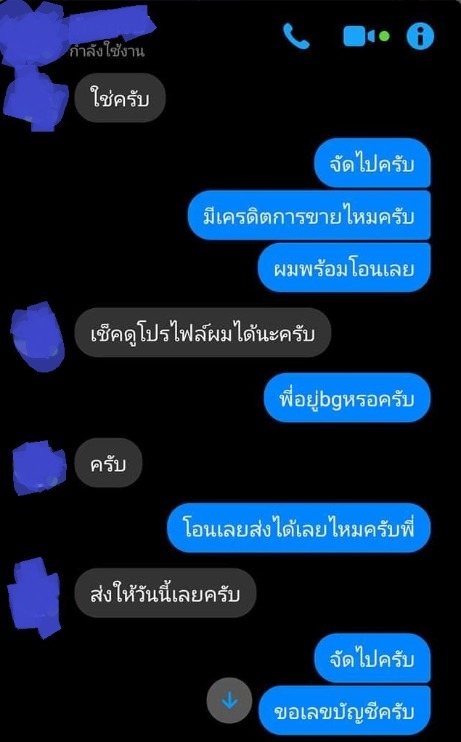This screenshot has width=461, height=742.
Task: Select the received message ส่งให้วันนี้เลยครับ
Action: (165, 593)
